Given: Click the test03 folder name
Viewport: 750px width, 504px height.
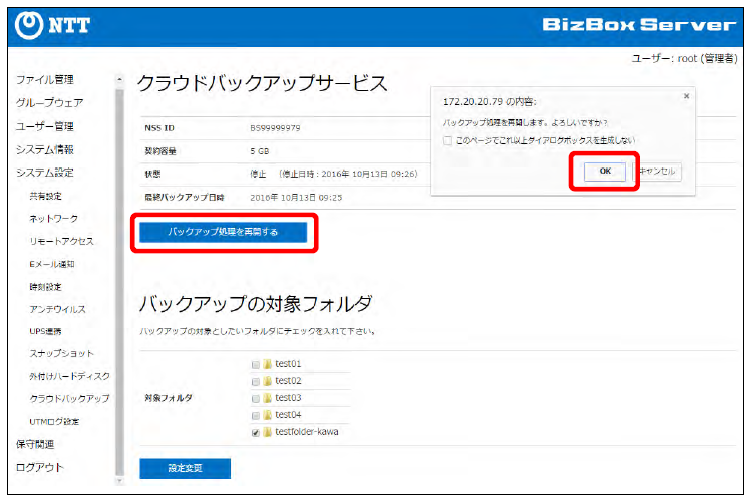Looking at the screenshot, I should click(288, 397).
